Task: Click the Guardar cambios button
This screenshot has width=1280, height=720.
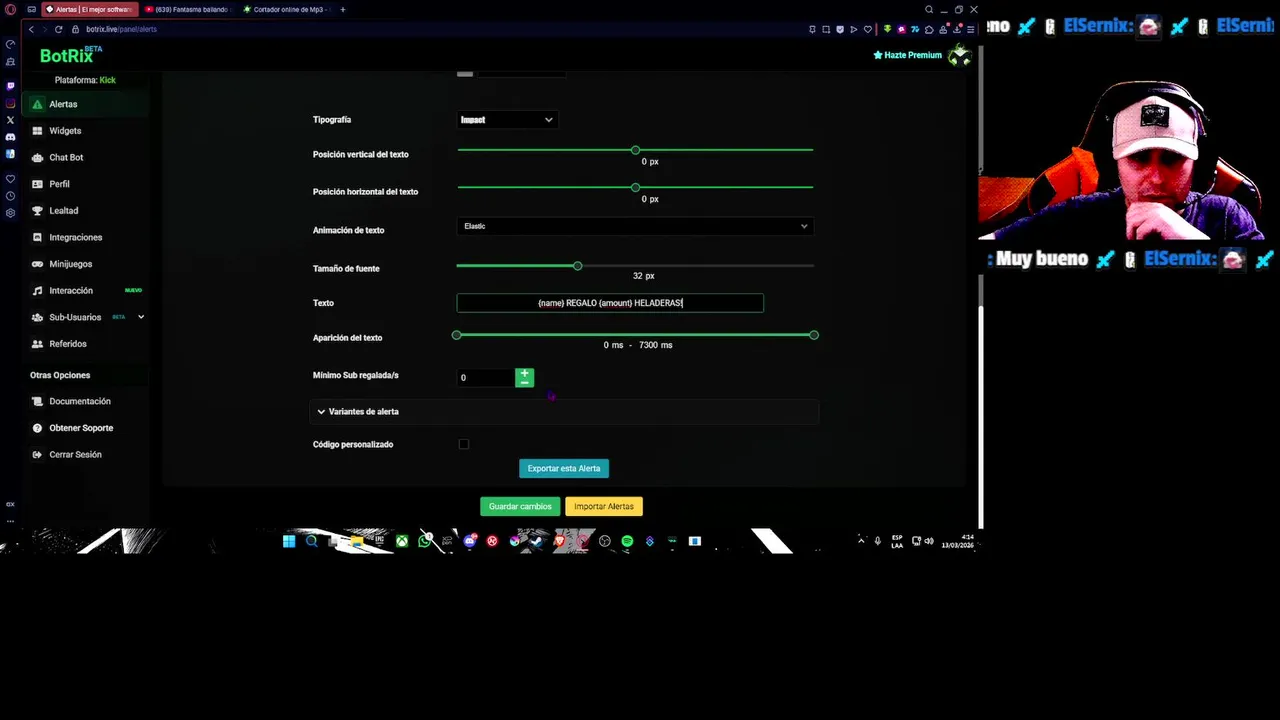Action: point(520,507)
